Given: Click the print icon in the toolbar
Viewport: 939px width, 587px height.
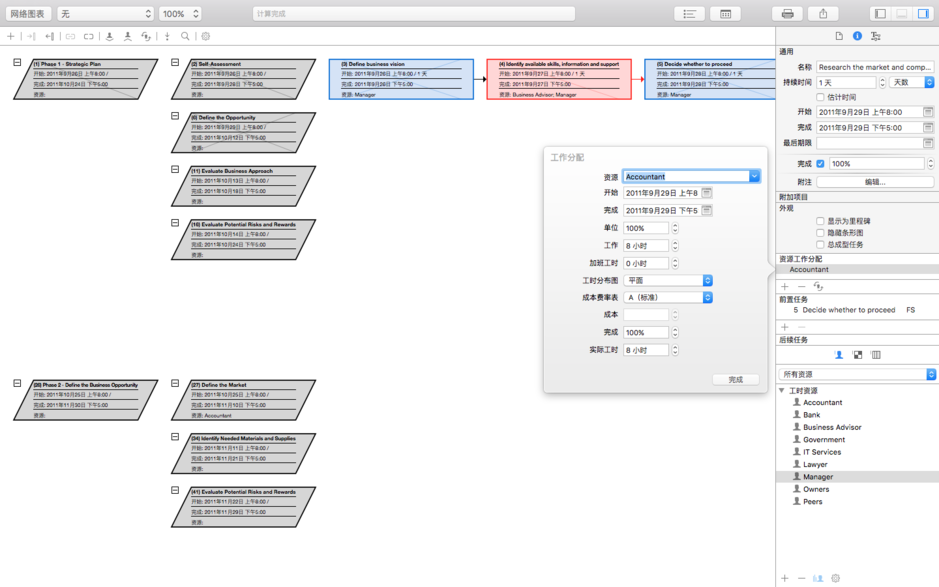Looking at the screenshot, I should coord(787,13).
